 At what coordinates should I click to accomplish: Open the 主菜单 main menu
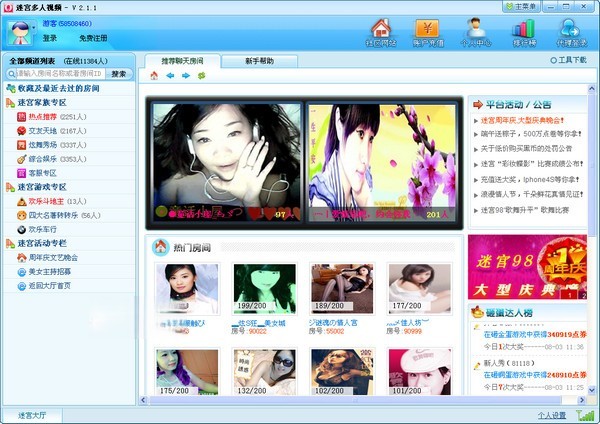(x=521, y=7)
